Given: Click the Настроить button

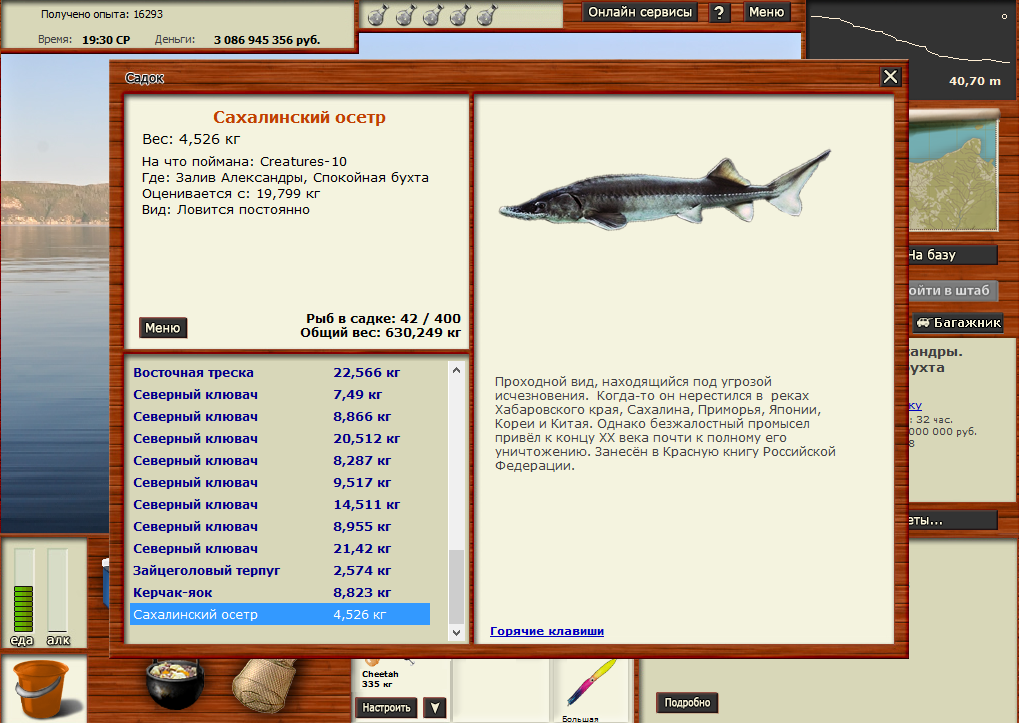Looking at the screenshot, I should (386, 707).
